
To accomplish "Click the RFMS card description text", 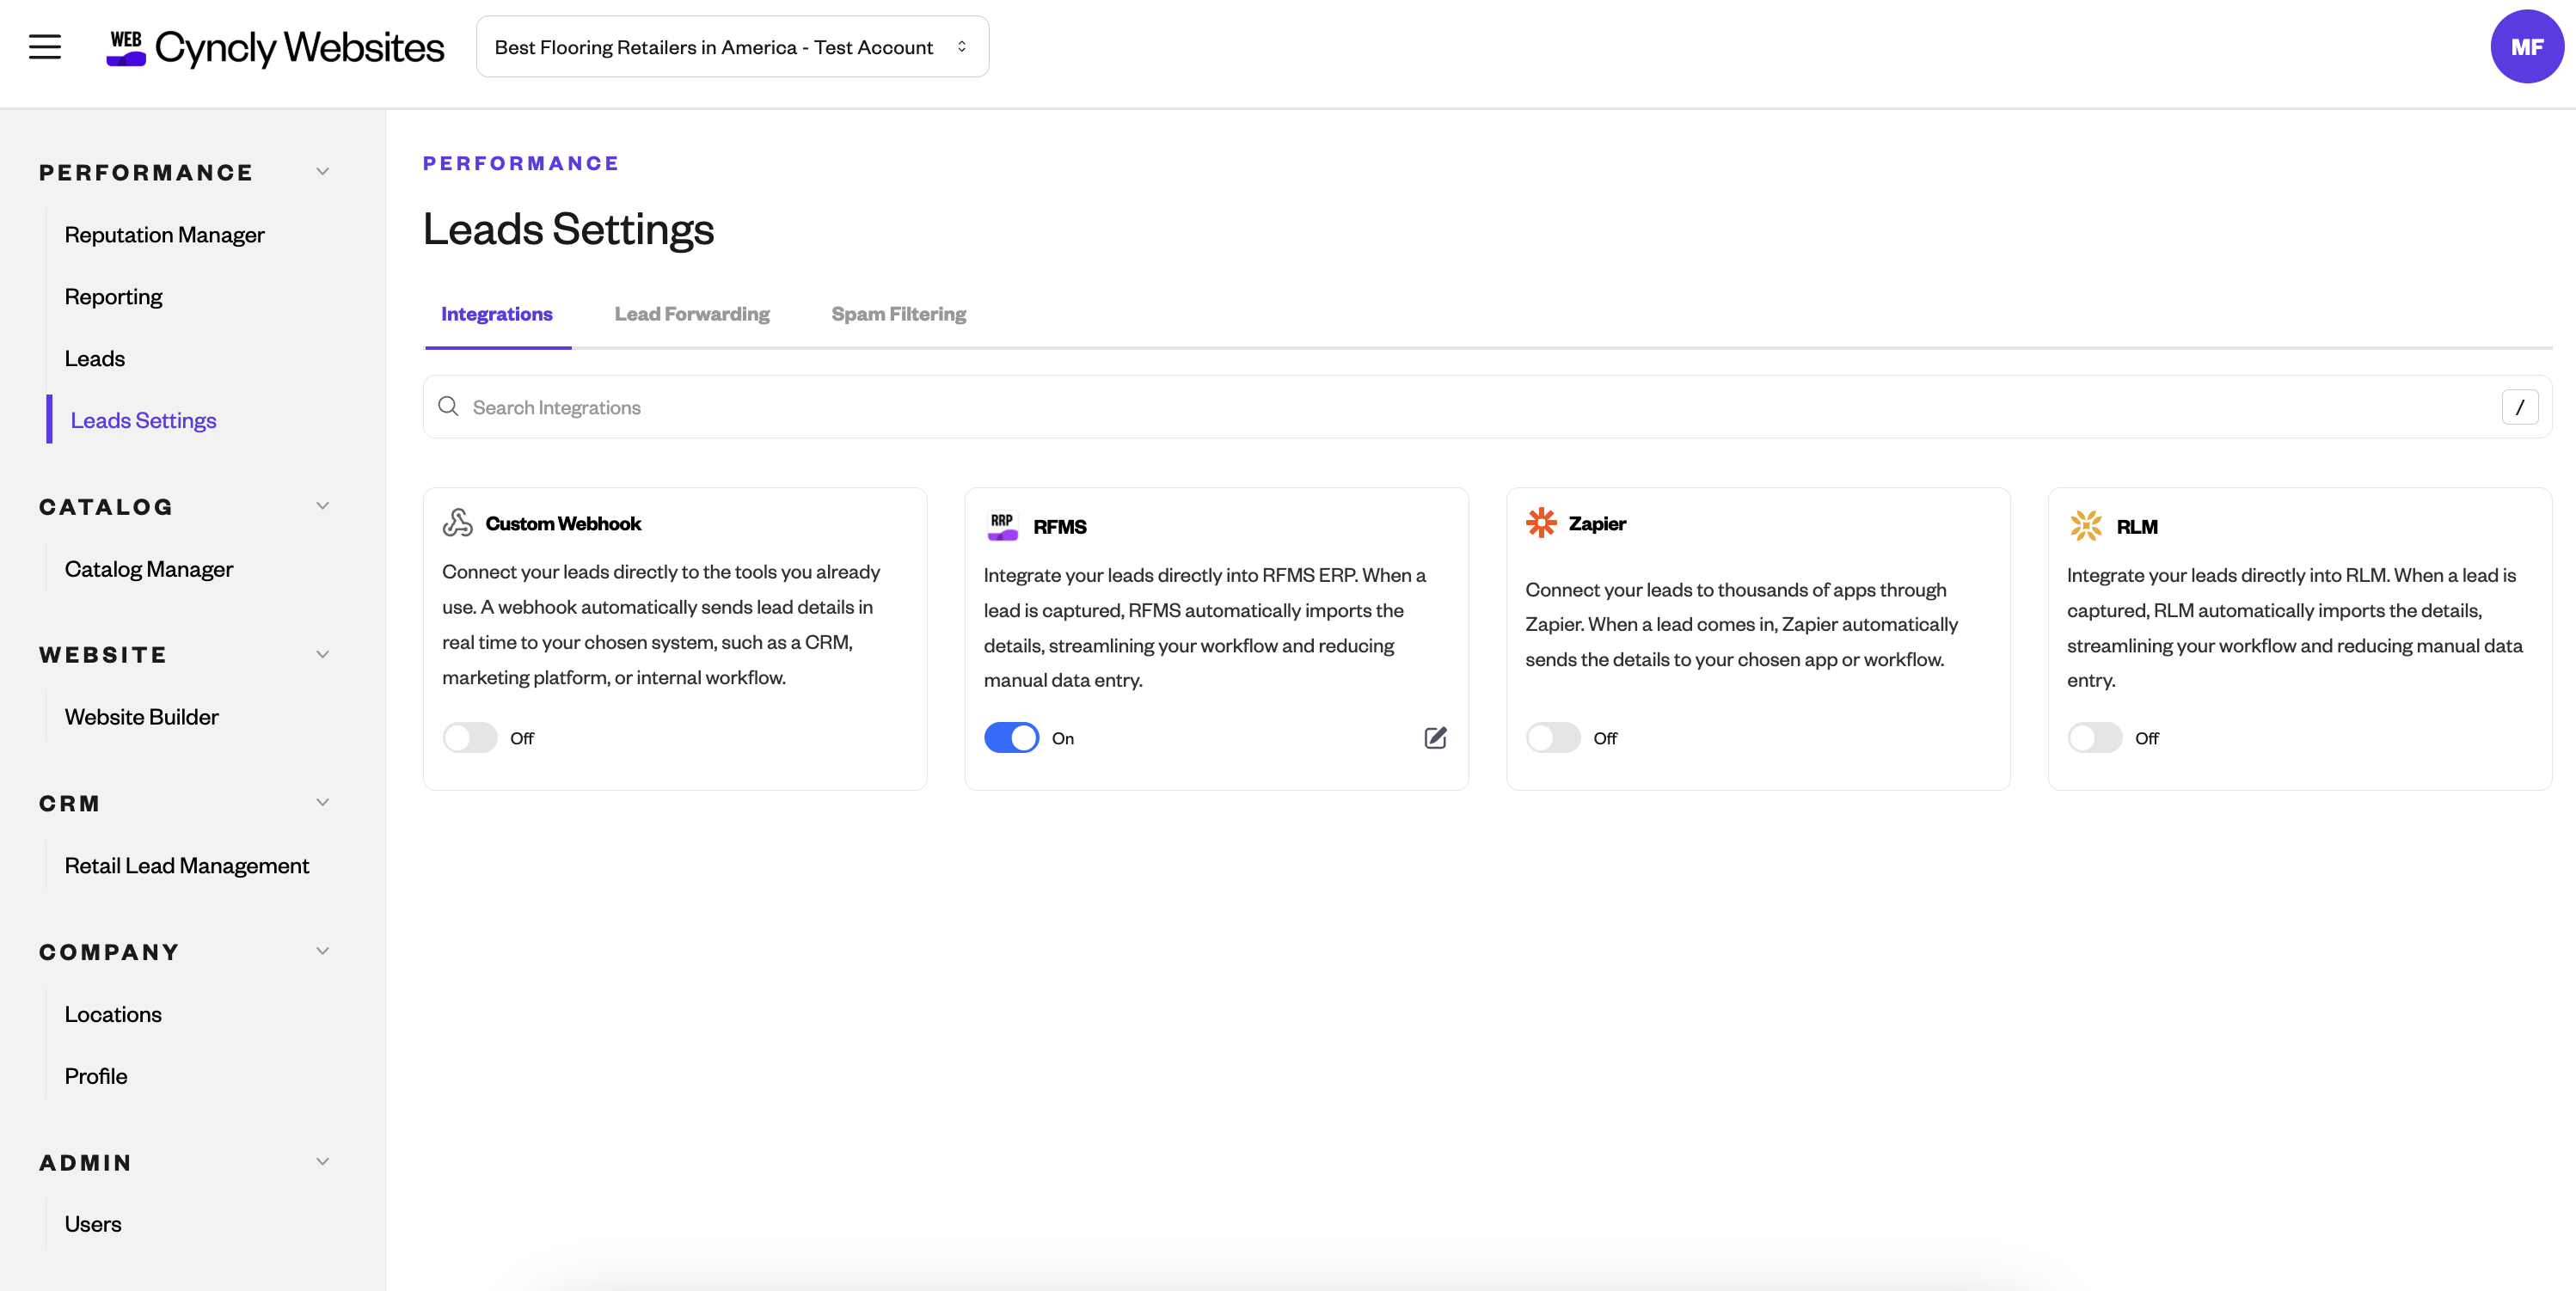I will click(x=1205, y=627).
